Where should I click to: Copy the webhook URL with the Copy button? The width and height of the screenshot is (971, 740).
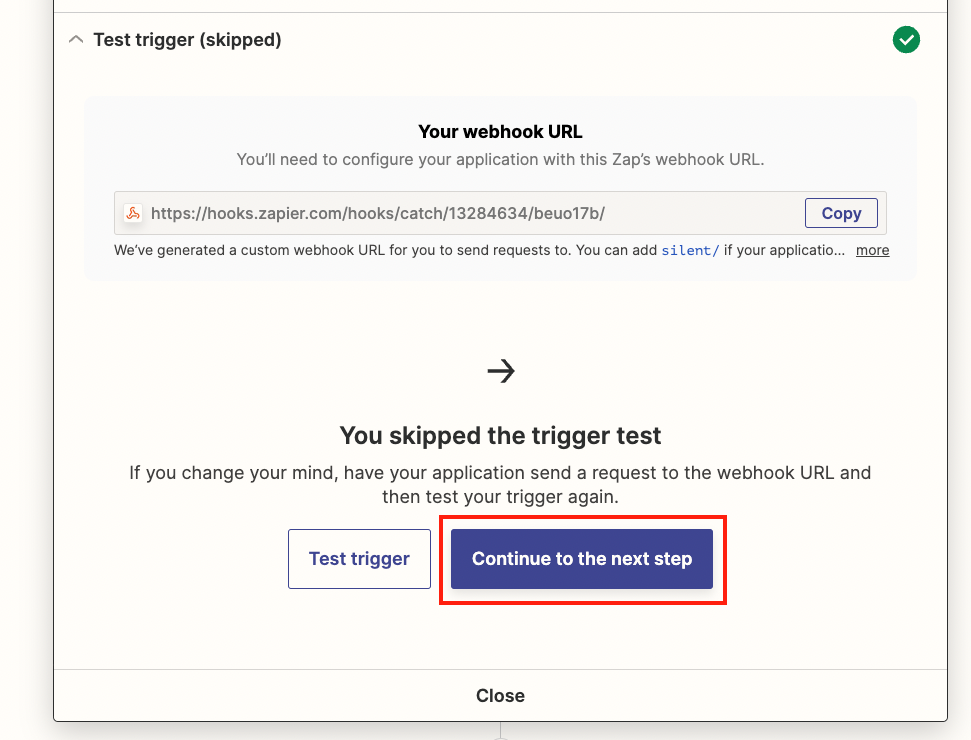tap(841, 213)
